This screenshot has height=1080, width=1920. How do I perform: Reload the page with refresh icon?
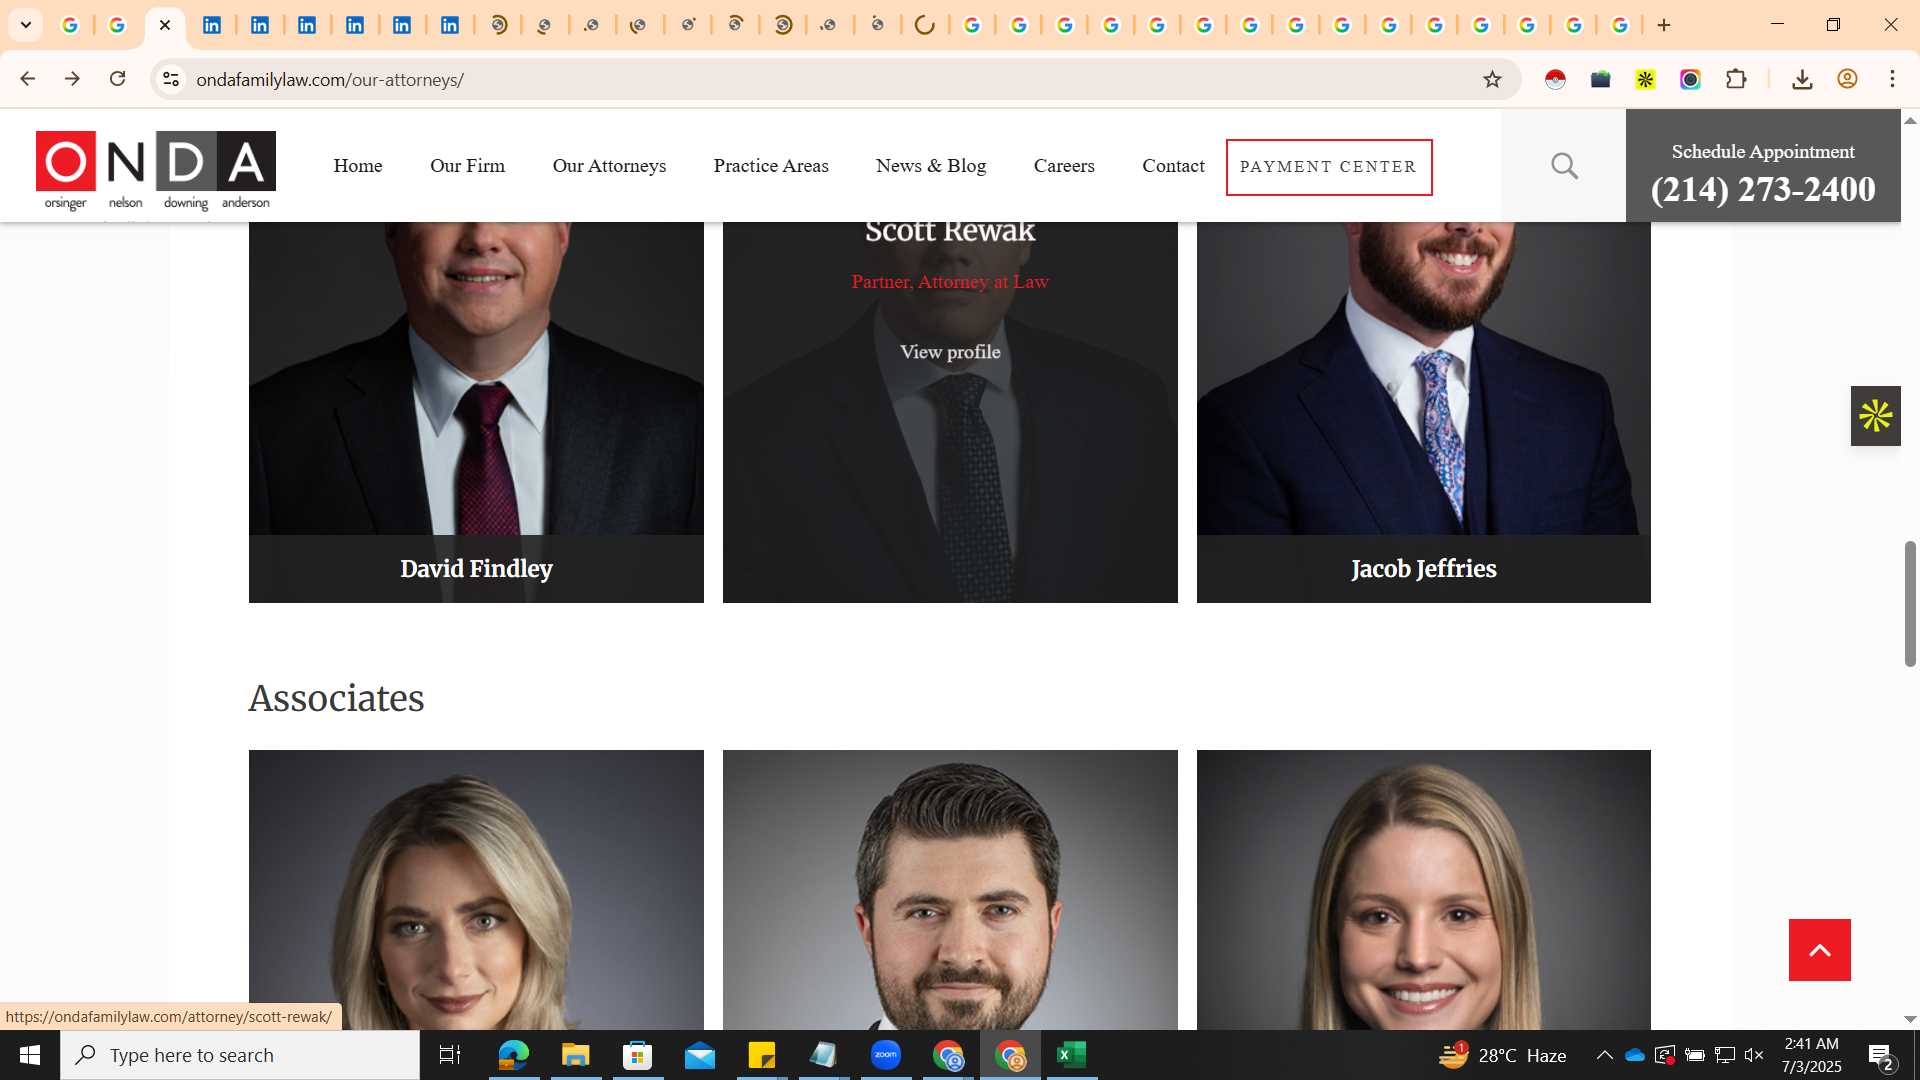point(117,79)
